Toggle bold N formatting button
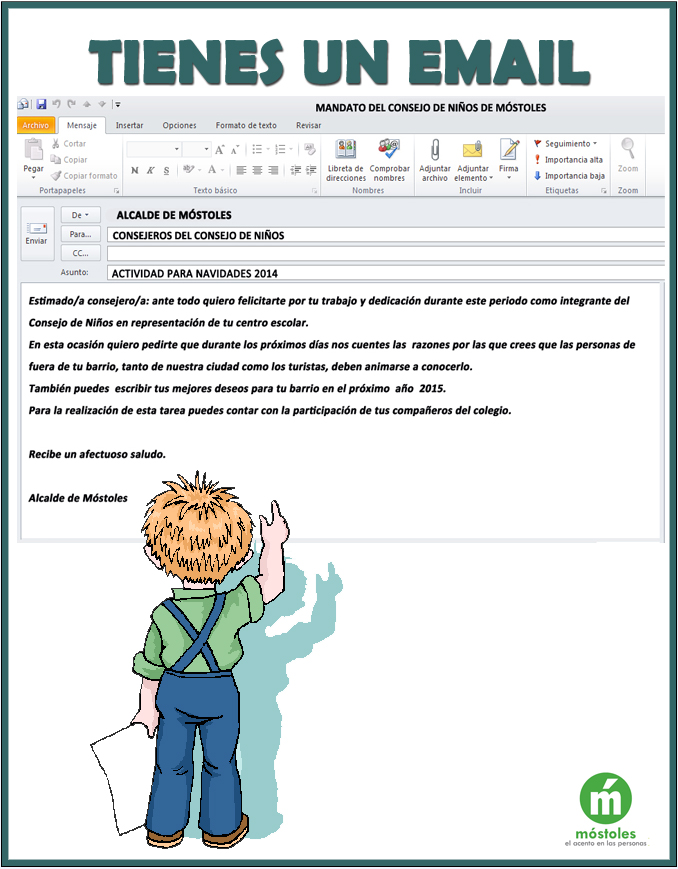Viewport: 678px width, 869px height. click(134, 170)
